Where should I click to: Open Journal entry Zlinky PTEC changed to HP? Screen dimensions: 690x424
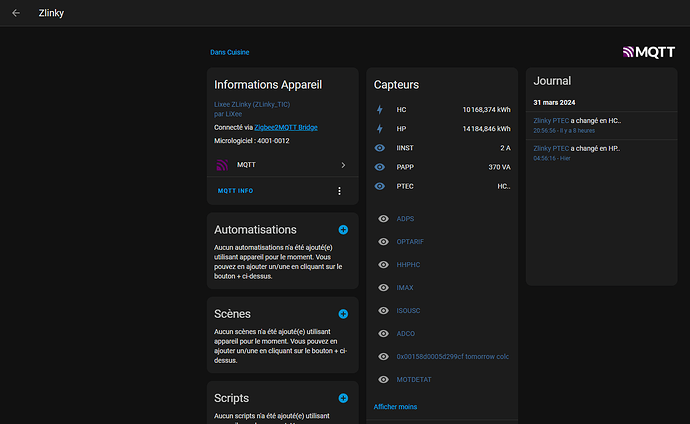point(577,148)
